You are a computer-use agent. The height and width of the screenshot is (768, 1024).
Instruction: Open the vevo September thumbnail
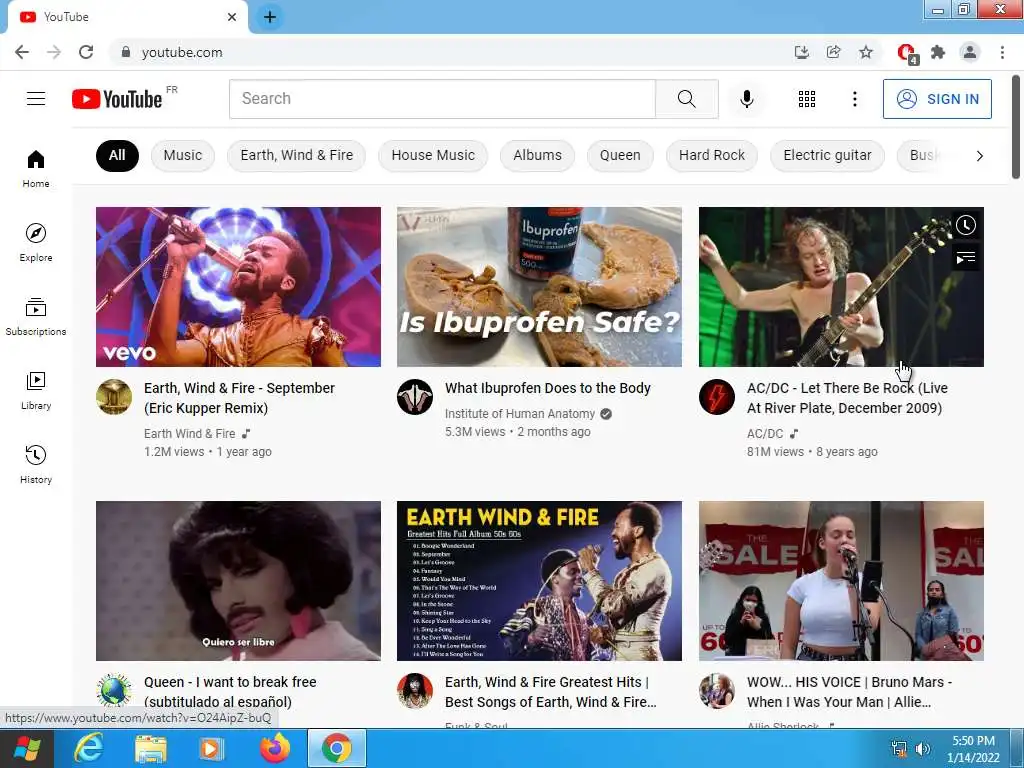(x=238, y=287)
